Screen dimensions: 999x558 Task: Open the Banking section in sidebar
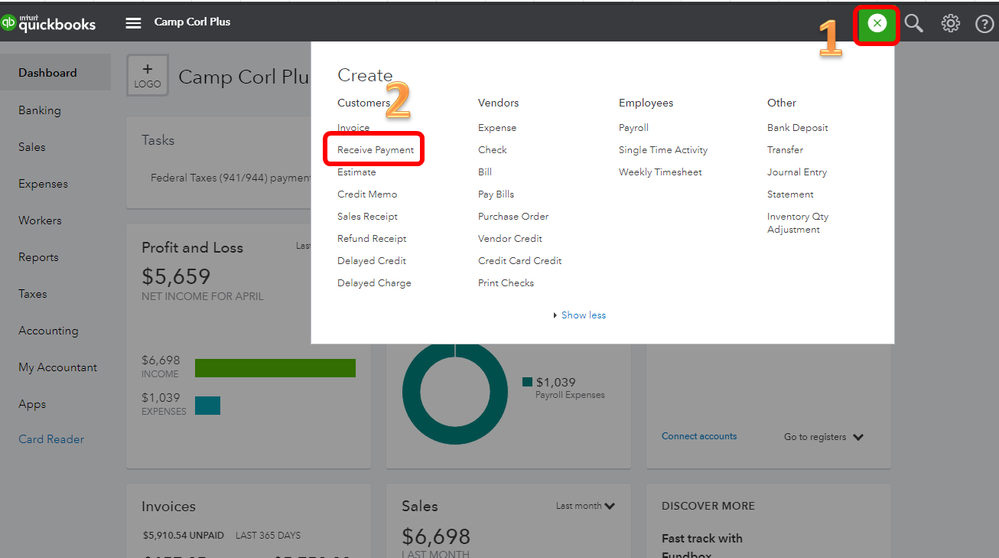(x=40, y=110)
